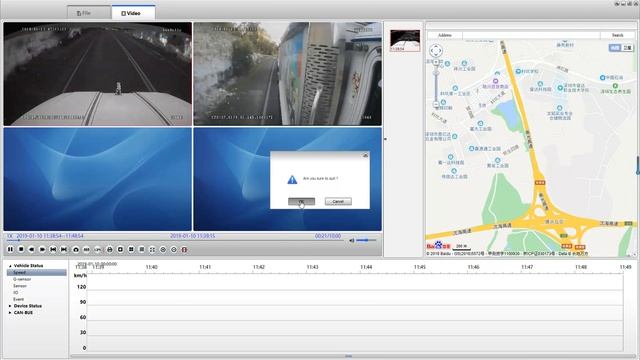Adjust the volume slider
Screen dimensions: 640x360
pyautogui.click(x=366, y=240)
